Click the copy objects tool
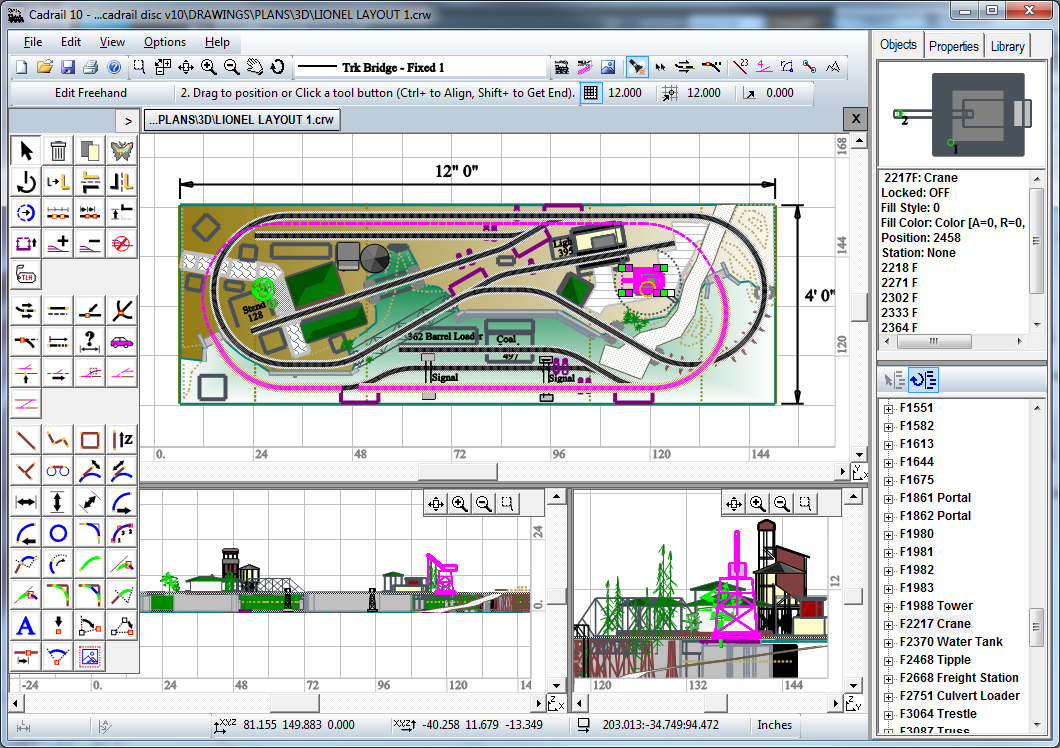Image resolution: width=1060 pixels, height=748 pixels. 90,150
